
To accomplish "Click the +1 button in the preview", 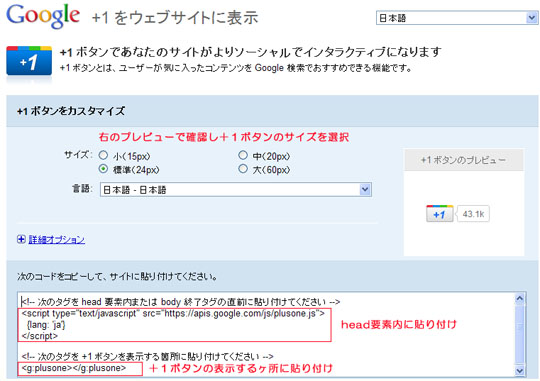I will pyautogui.click(x=440, y=214).
